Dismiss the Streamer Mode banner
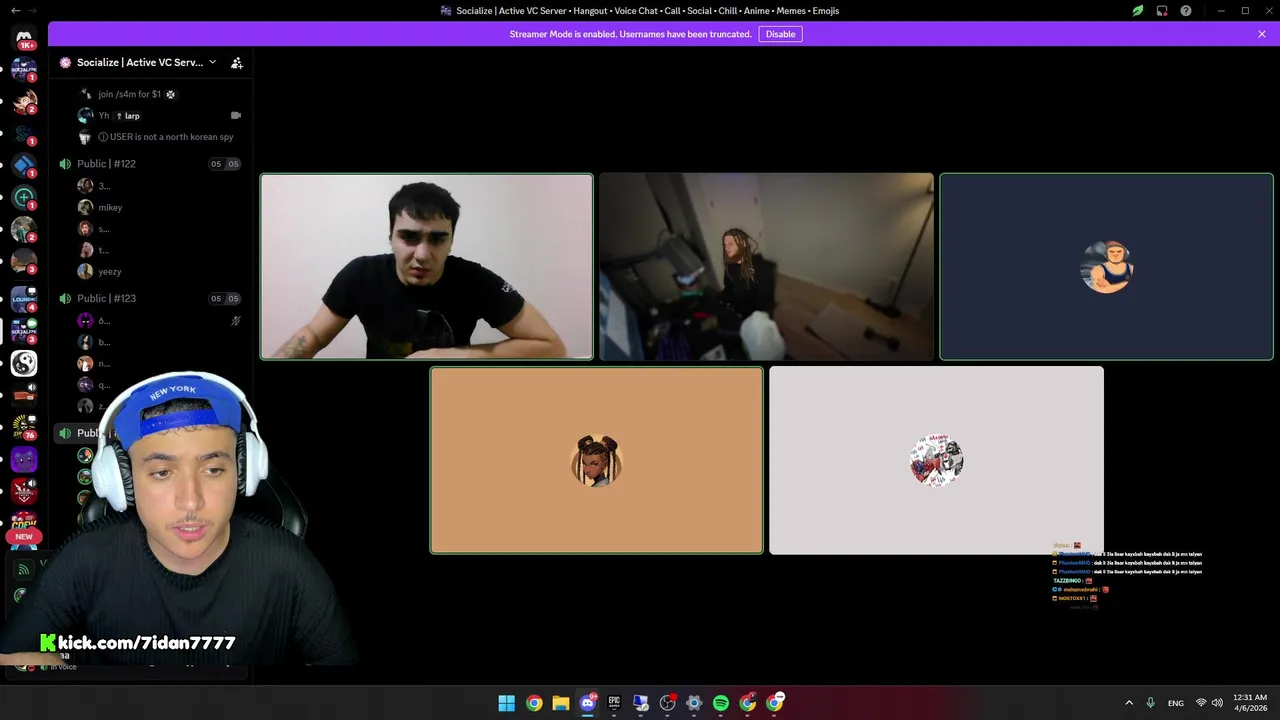The image size is (1280, 720). (x=1262, y=34)
